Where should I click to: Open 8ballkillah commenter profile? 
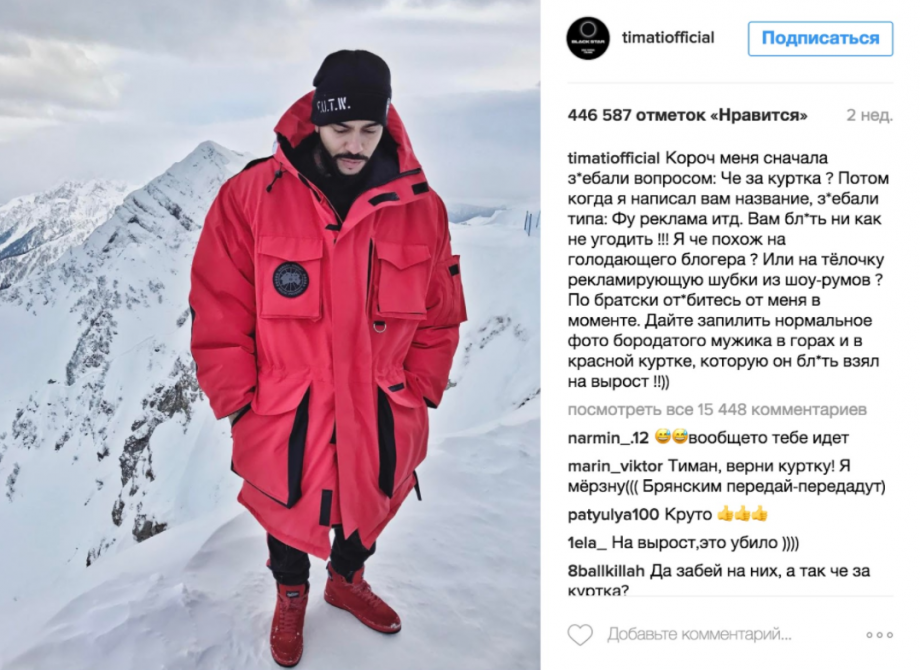[x=606, y=571]
